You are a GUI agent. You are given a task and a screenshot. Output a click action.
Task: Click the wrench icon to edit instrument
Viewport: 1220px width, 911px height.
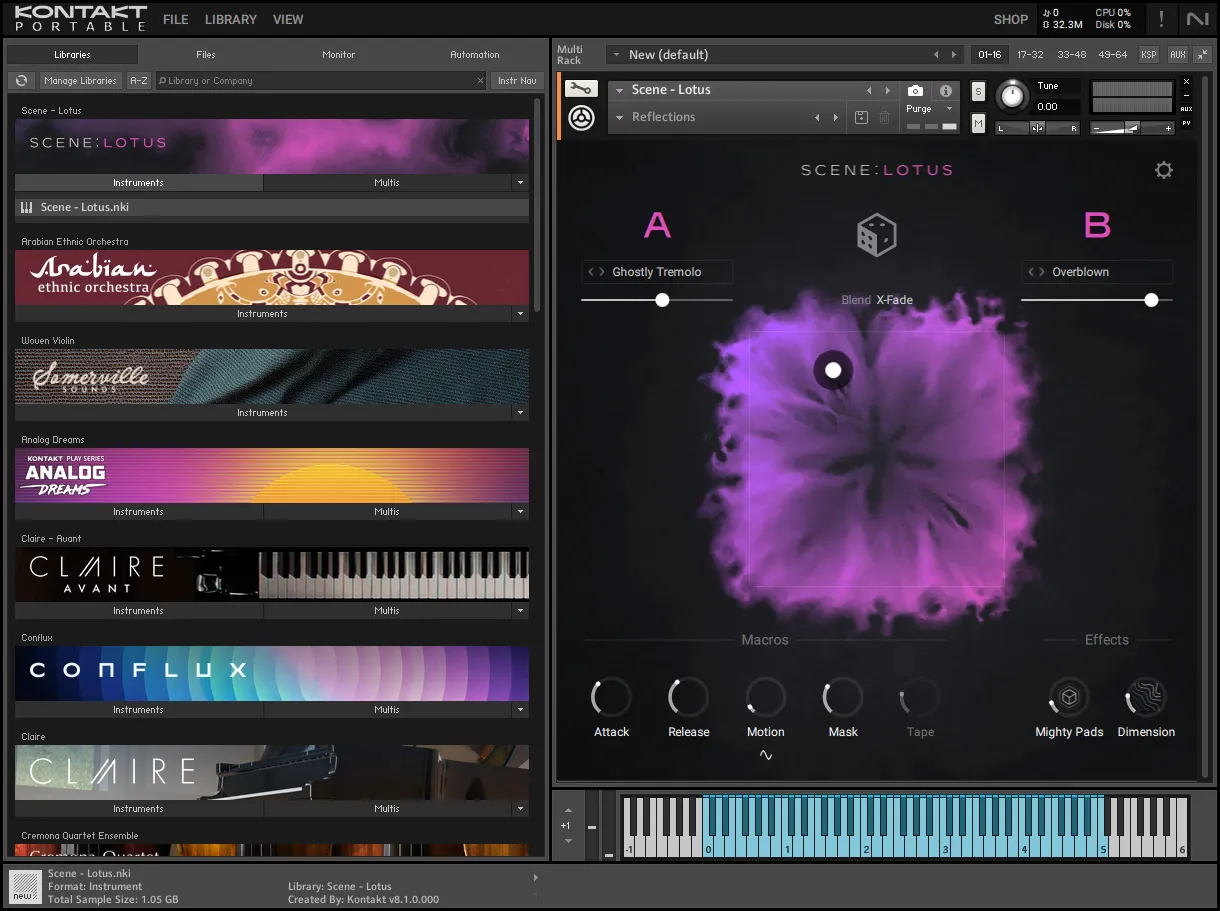tap(581, 88)
